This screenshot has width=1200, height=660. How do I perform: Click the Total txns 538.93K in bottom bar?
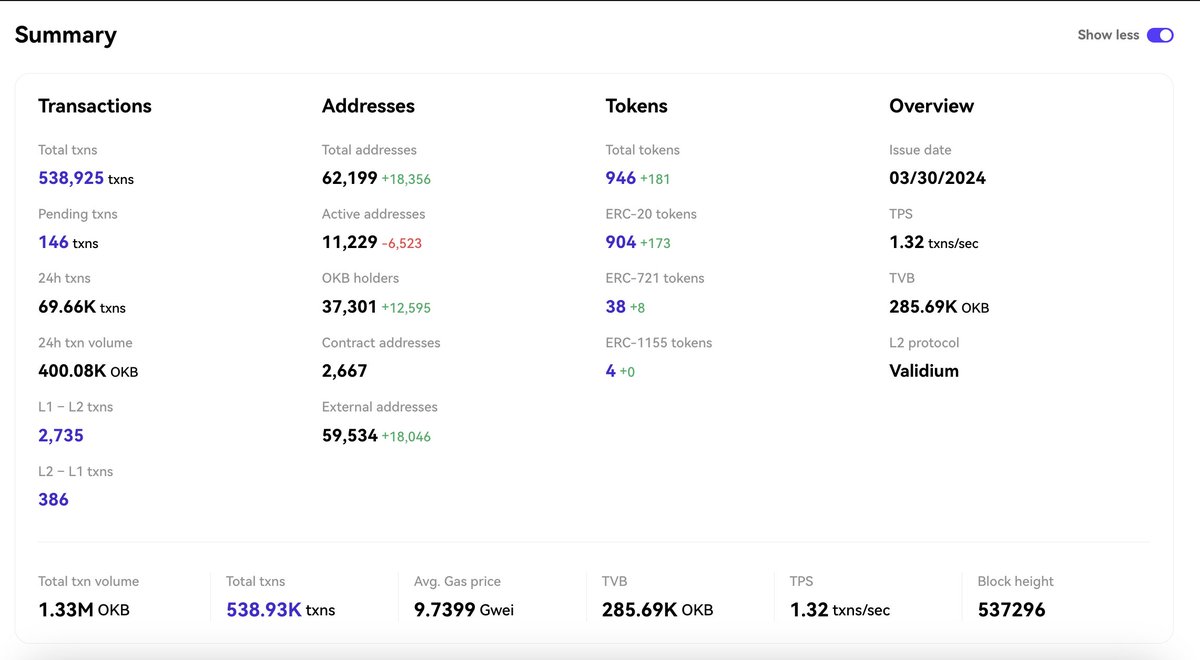[x=261, y=609]
